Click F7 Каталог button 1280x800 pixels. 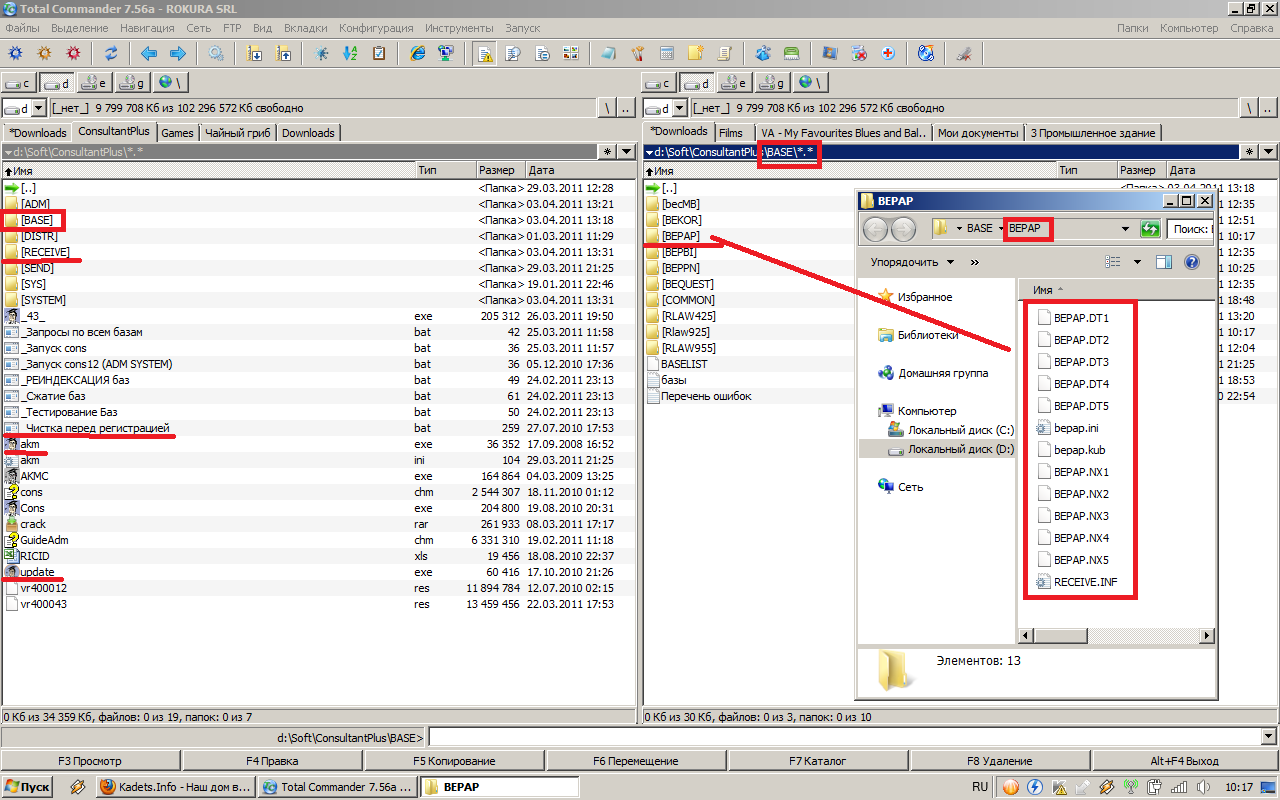tap(818, 761)
